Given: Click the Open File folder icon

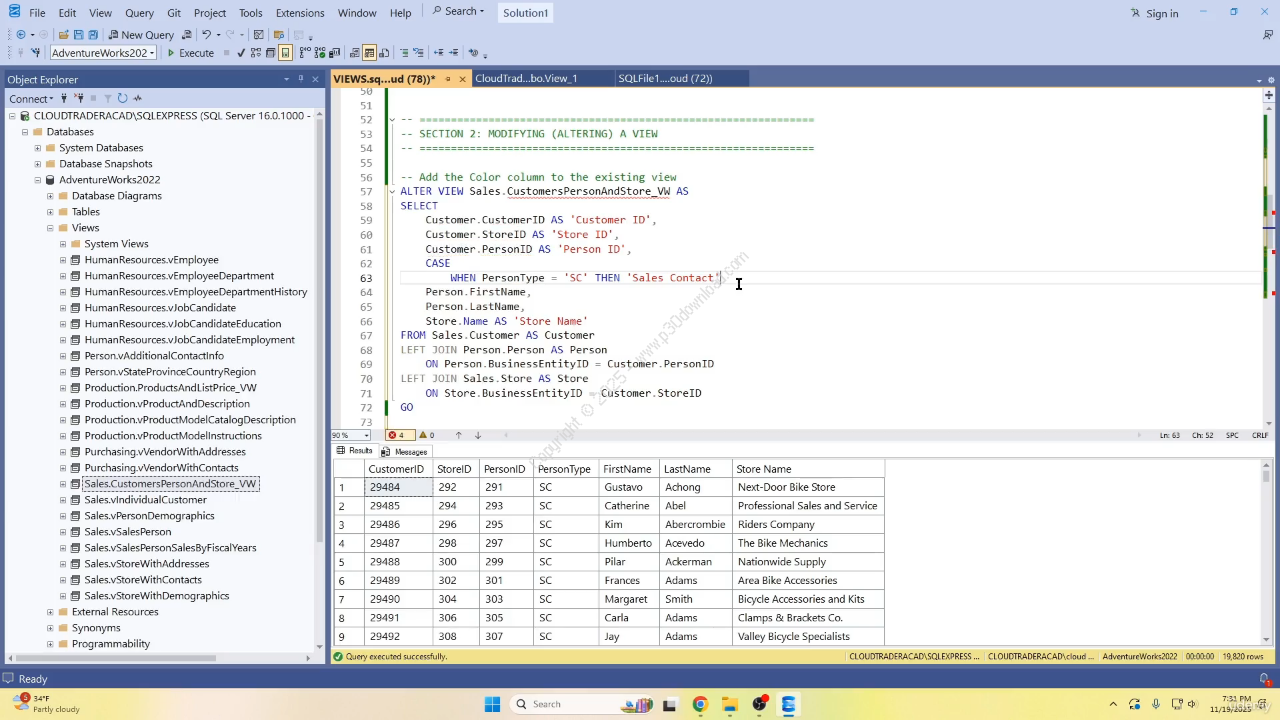Looking at the screenshot, I should (63, 35).
